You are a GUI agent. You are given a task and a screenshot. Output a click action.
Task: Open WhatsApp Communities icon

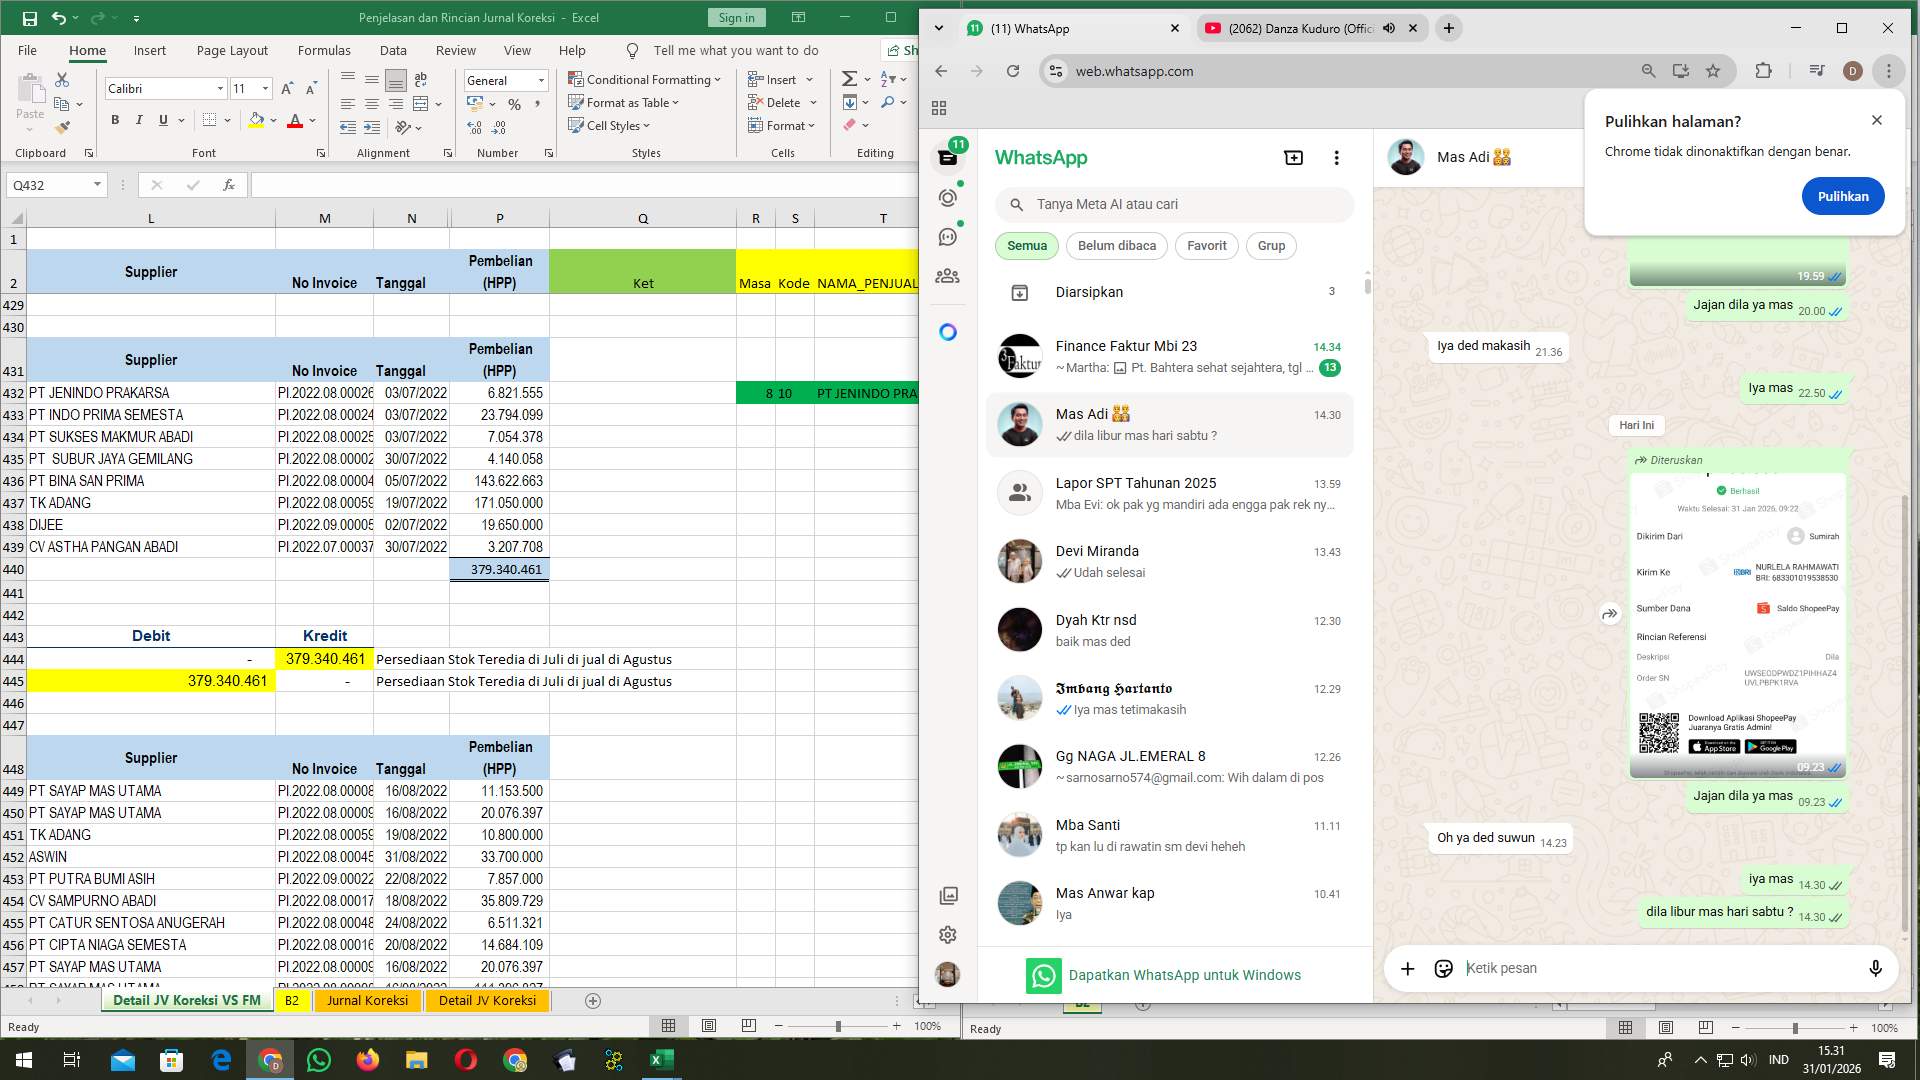pos(948,276)
